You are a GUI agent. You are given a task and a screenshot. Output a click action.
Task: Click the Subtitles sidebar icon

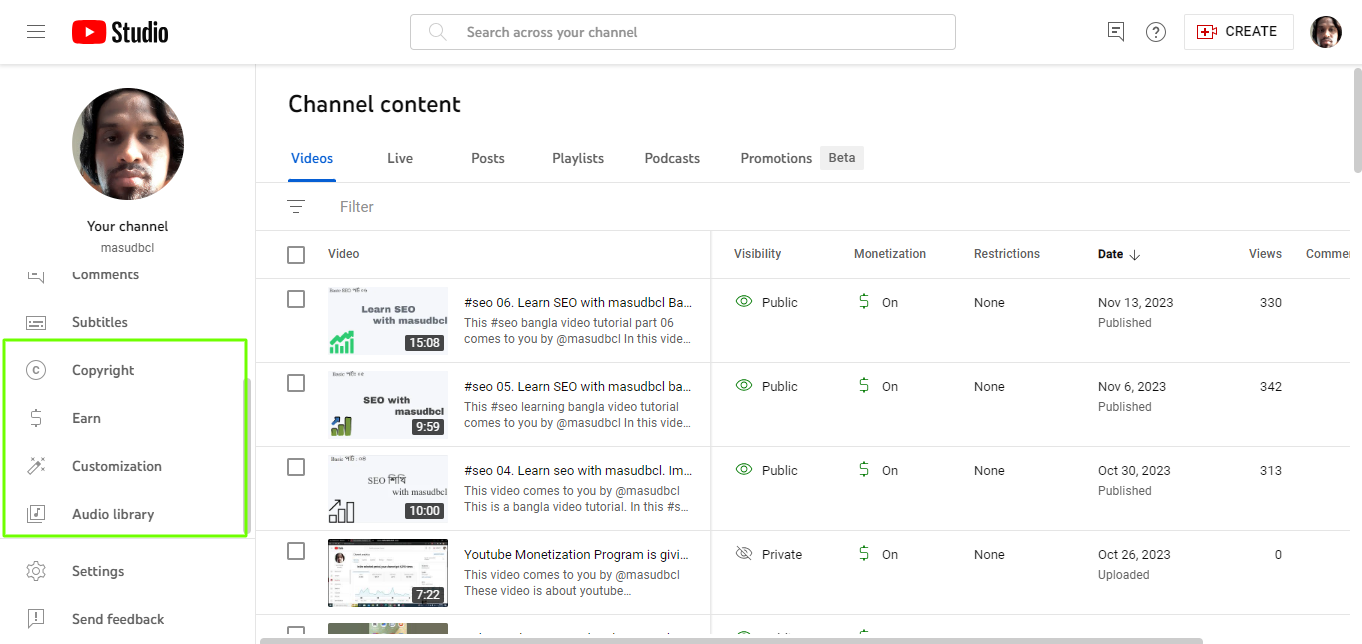pyautogui.click(x=36, y=322)
